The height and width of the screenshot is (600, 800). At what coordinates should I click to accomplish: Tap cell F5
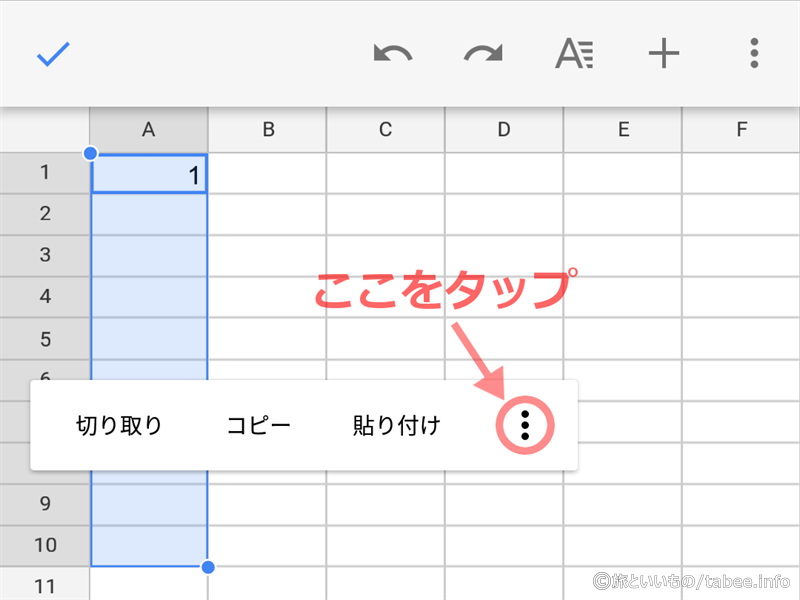[741, 339]
